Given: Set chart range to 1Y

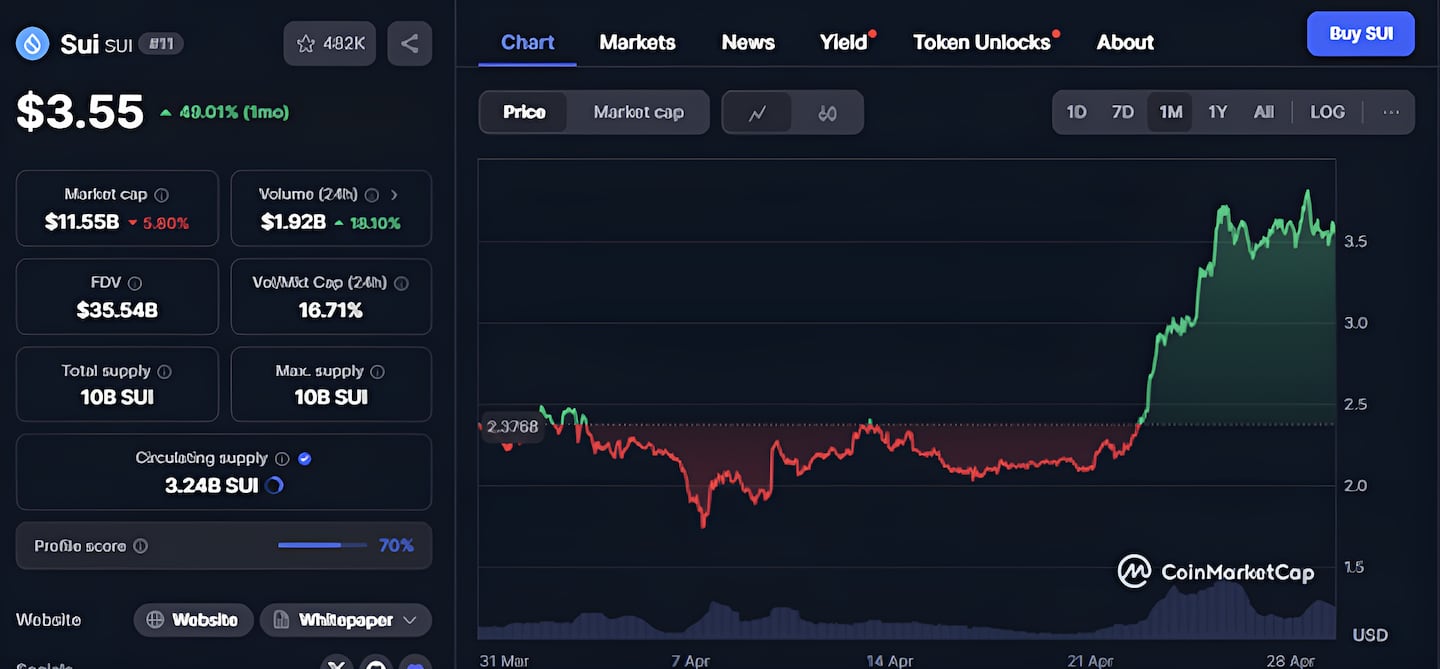Looking at the screenshot, I should [x=1217, y=112].
